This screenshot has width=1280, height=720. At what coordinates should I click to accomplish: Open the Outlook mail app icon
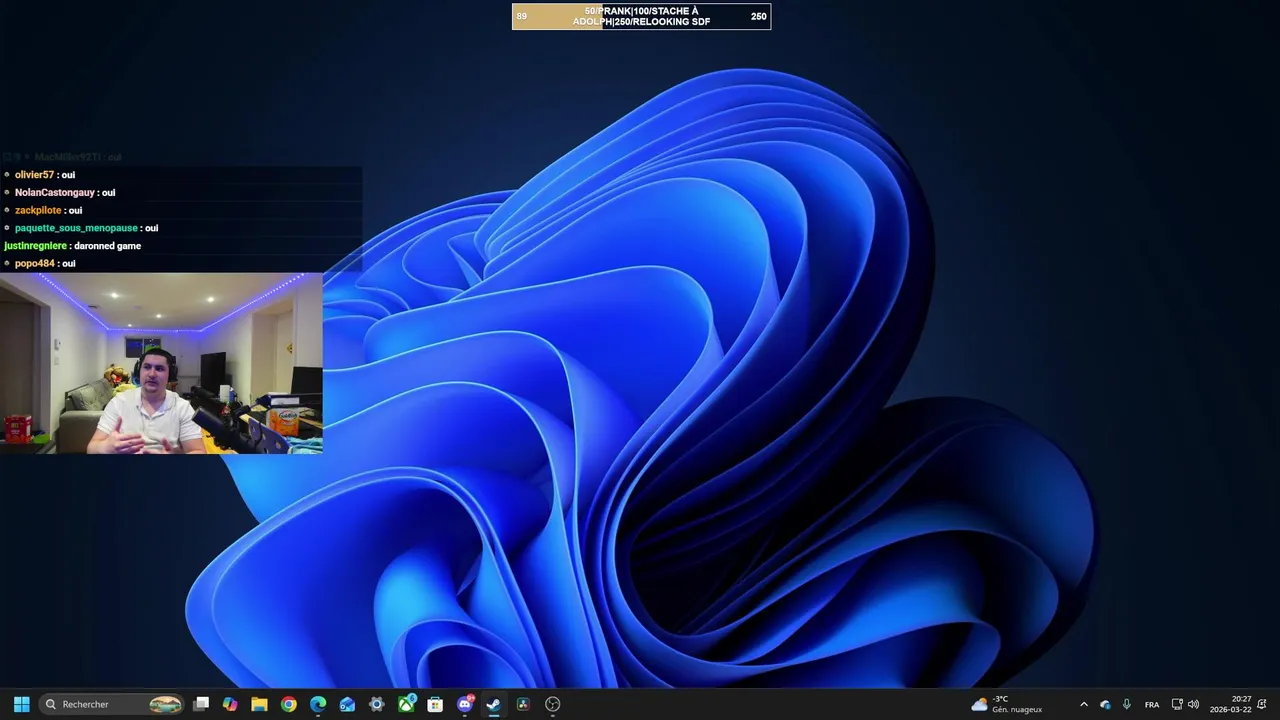[347, 704]
